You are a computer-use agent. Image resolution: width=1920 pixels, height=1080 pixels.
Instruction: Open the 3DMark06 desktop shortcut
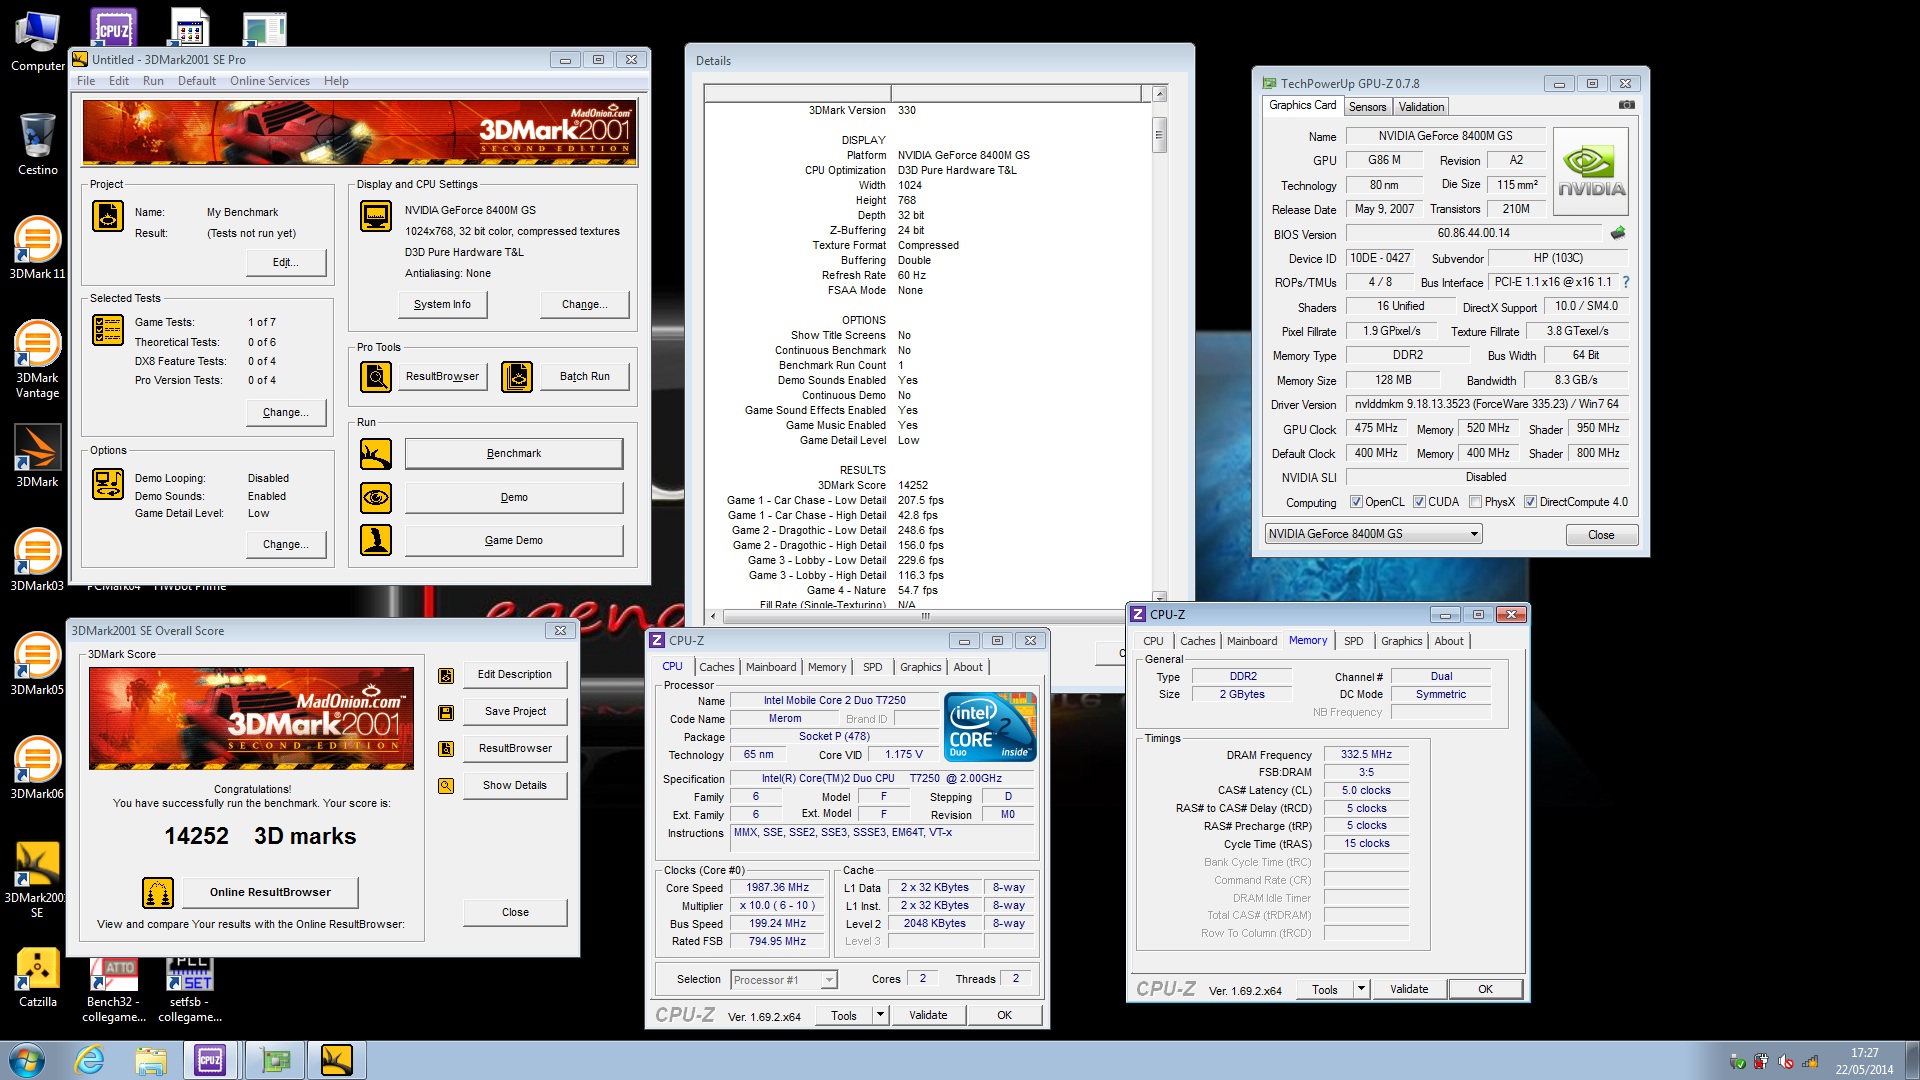tap(37, 767)
